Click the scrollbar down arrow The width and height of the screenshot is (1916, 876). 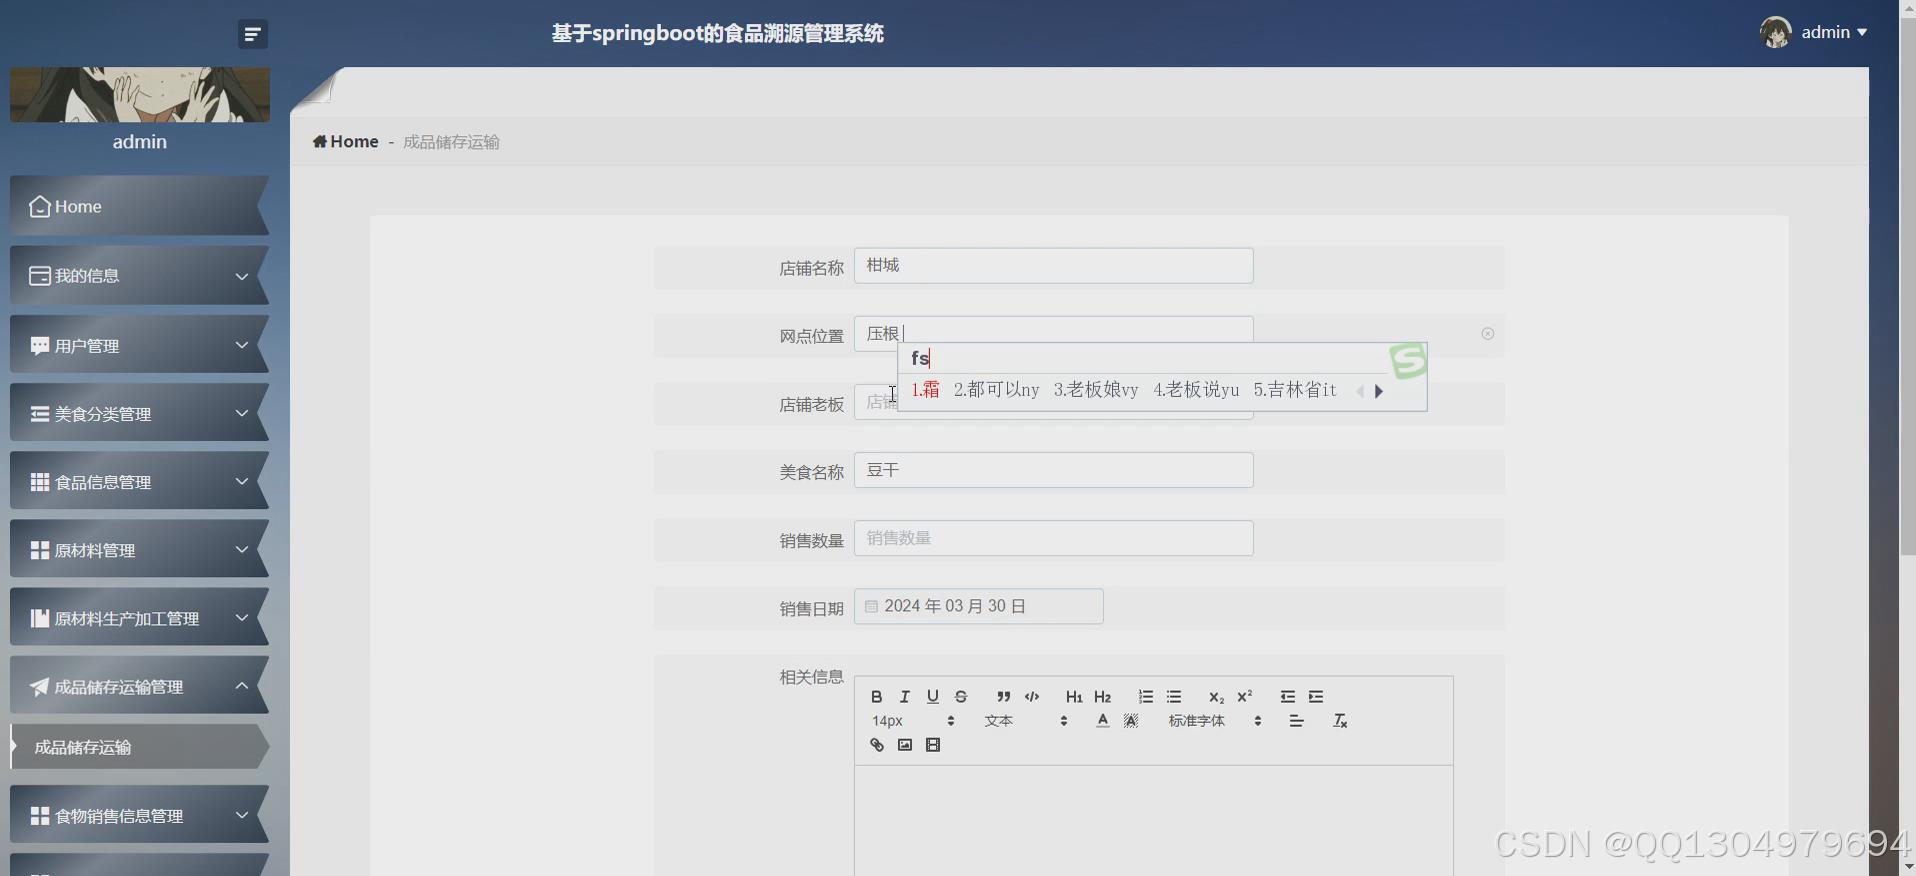[x=1907, y=866]
